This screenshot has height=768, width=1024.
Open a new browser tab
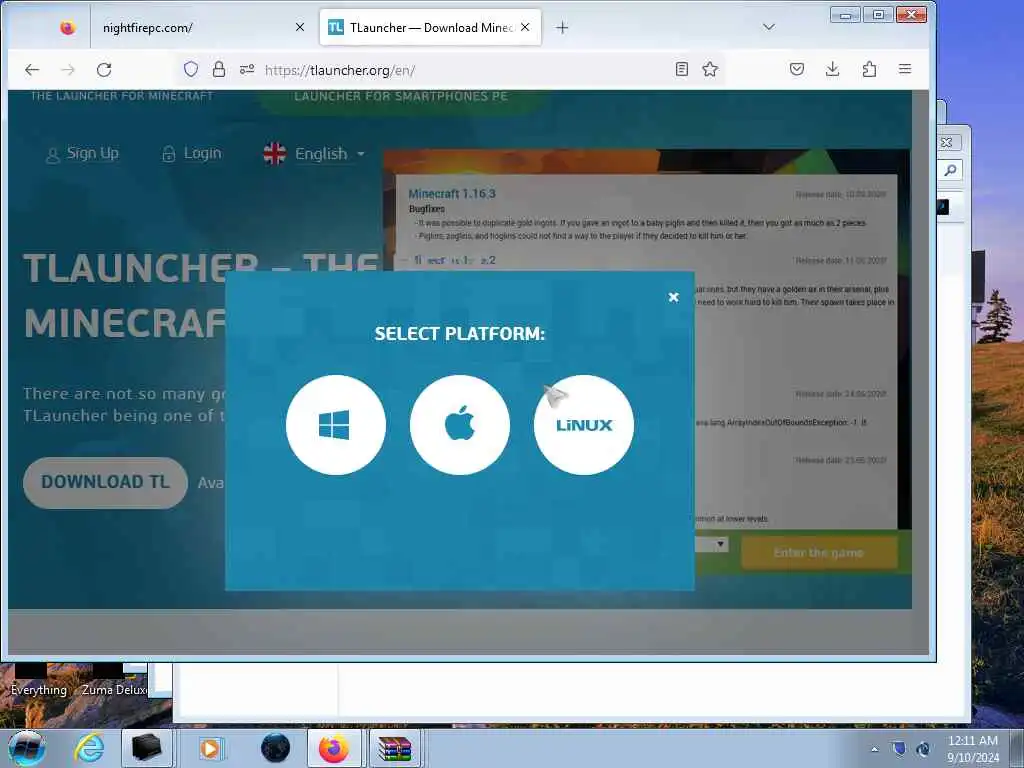(x=562, y=27)
